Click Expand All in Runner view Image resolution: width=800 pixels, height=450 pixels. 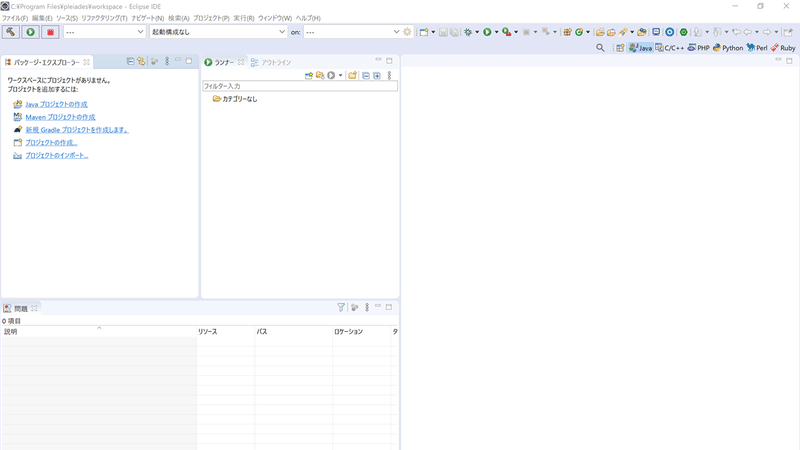[377, 76]
